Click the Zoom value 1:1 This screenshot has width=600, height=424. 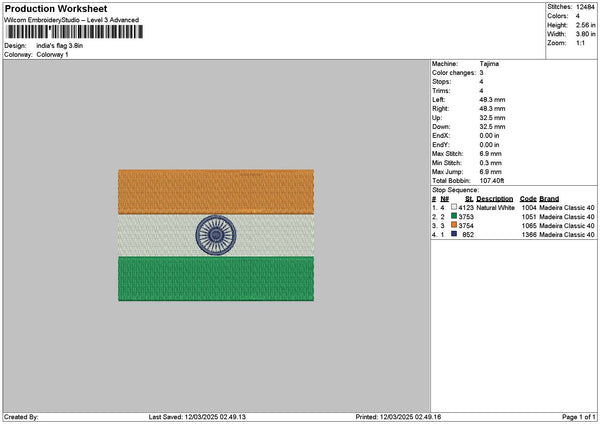[583, 44]
